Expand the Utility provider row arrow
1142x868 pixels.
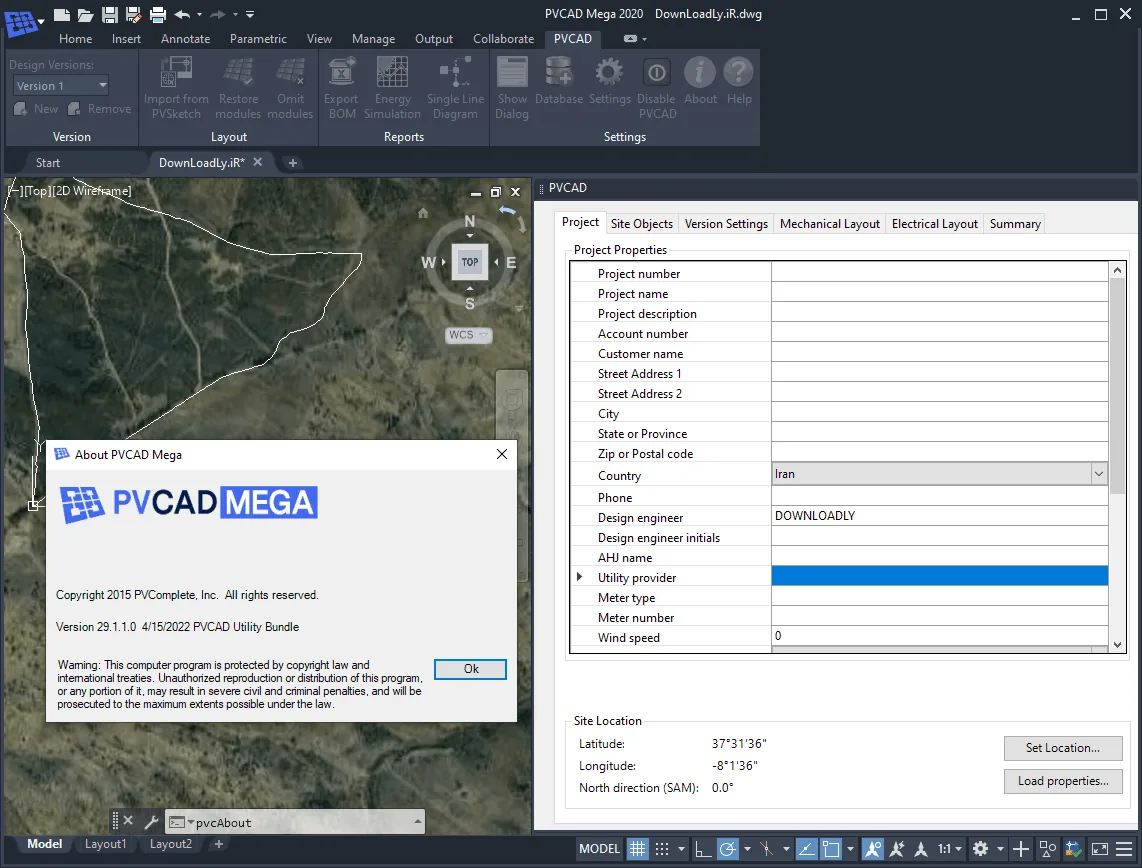tap(580, 577)
